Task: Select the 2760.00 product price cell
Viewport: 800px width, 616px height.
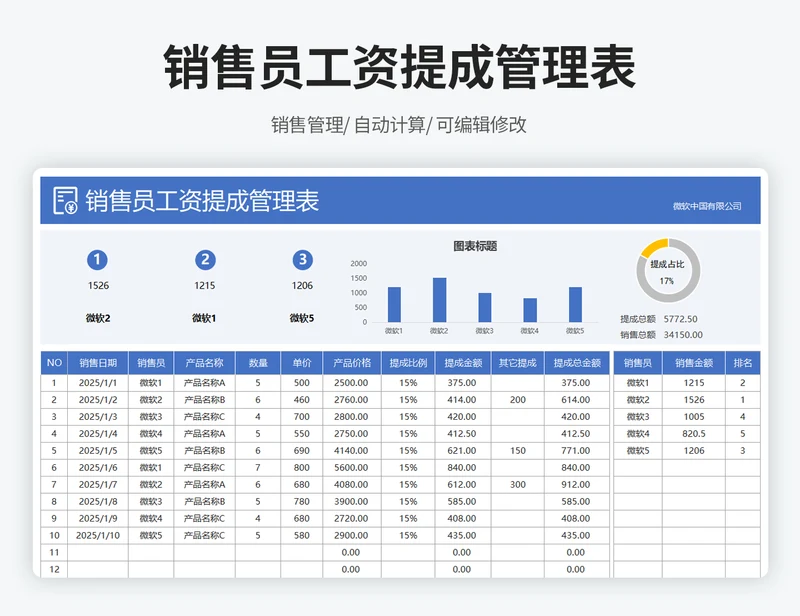Action: (x=352, y=400)
